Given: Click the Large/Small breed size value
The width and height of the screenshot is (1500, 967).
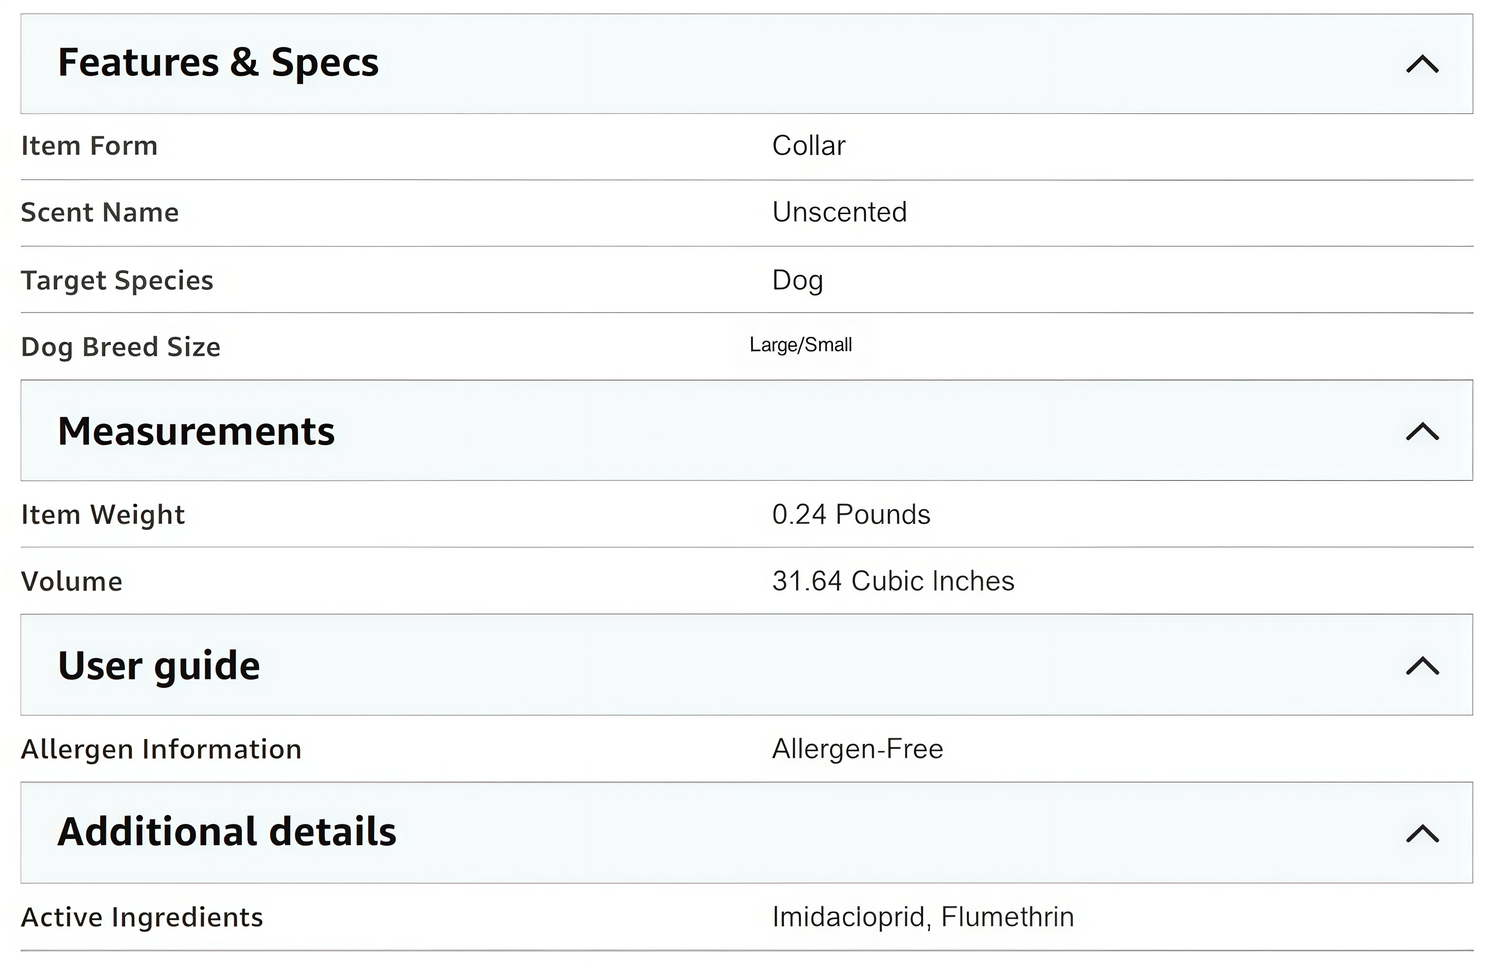Looking at the screenshot, I should [x=800, y=345].
